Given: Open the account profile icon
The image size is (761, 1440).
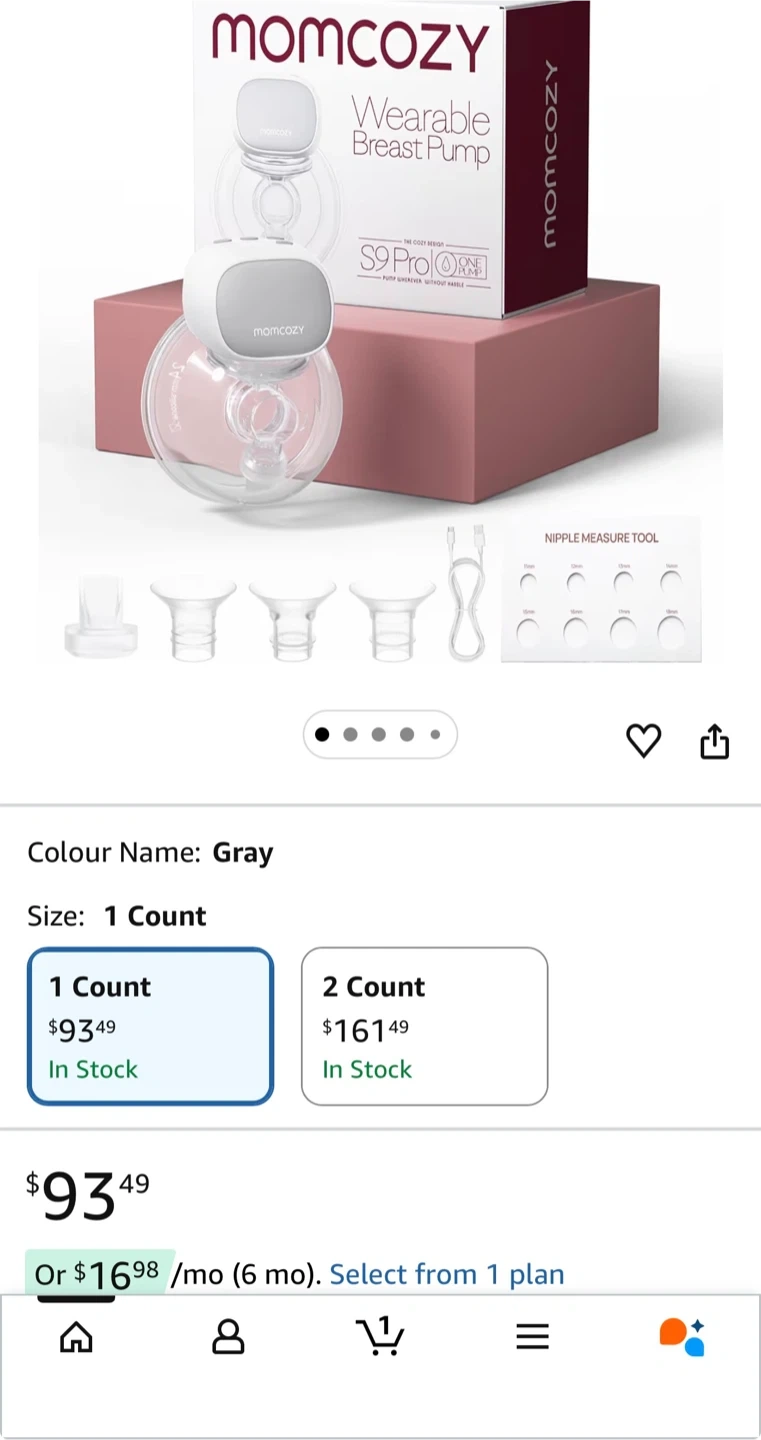Looking at the screenshot, I should 228,1337.
